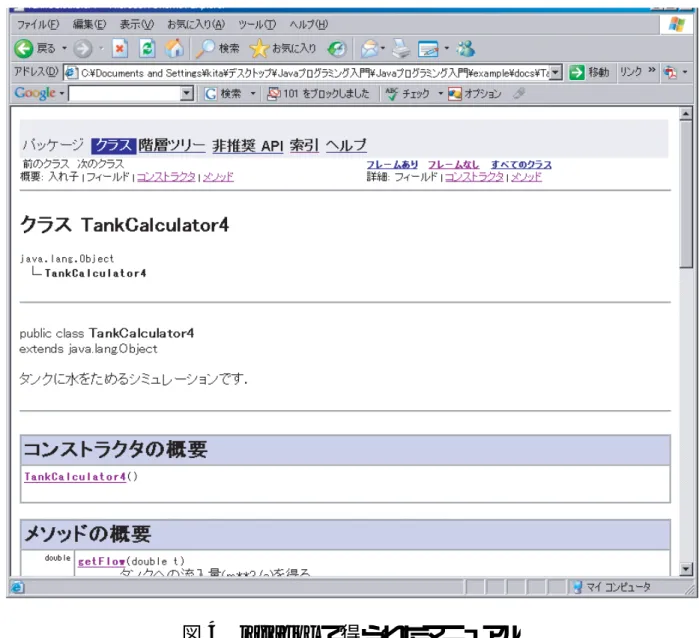
Task: Click the address bar path field
Action: point(312,73)
